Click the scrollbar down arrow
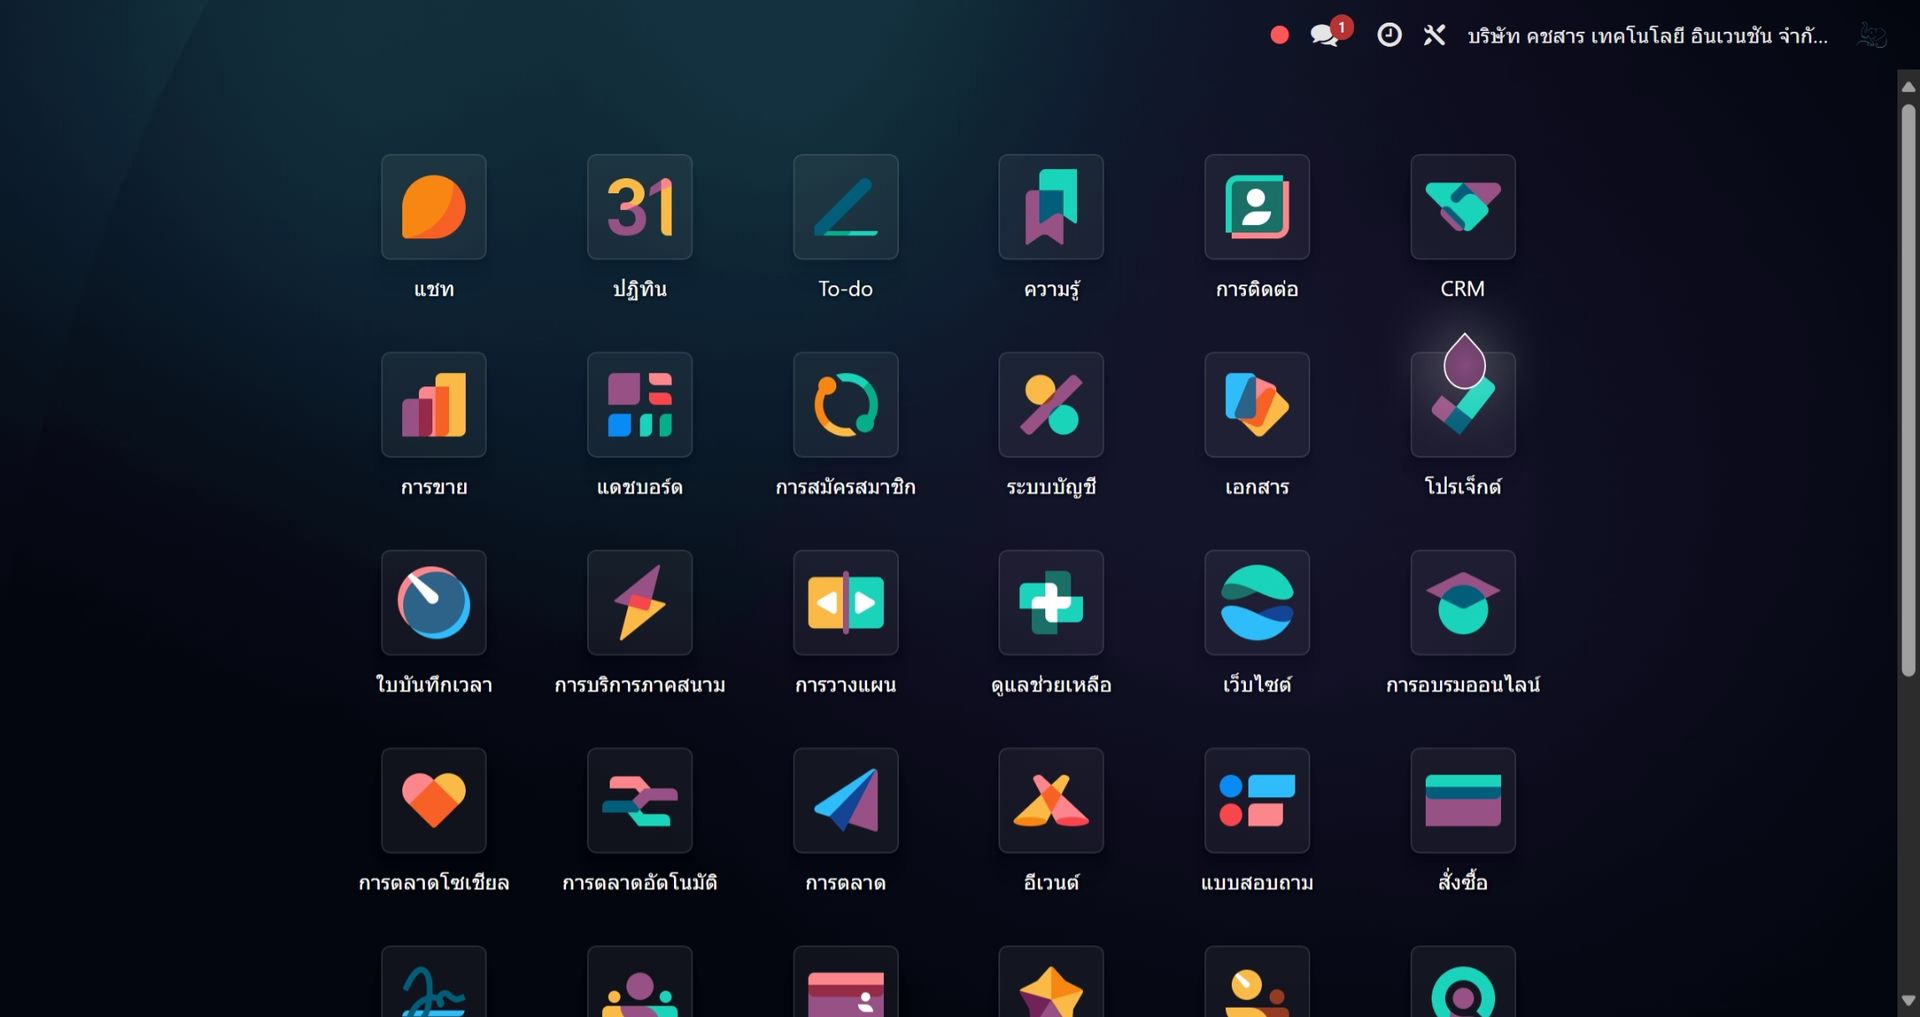The image size is (1920, 1017). [1908, 1000]
